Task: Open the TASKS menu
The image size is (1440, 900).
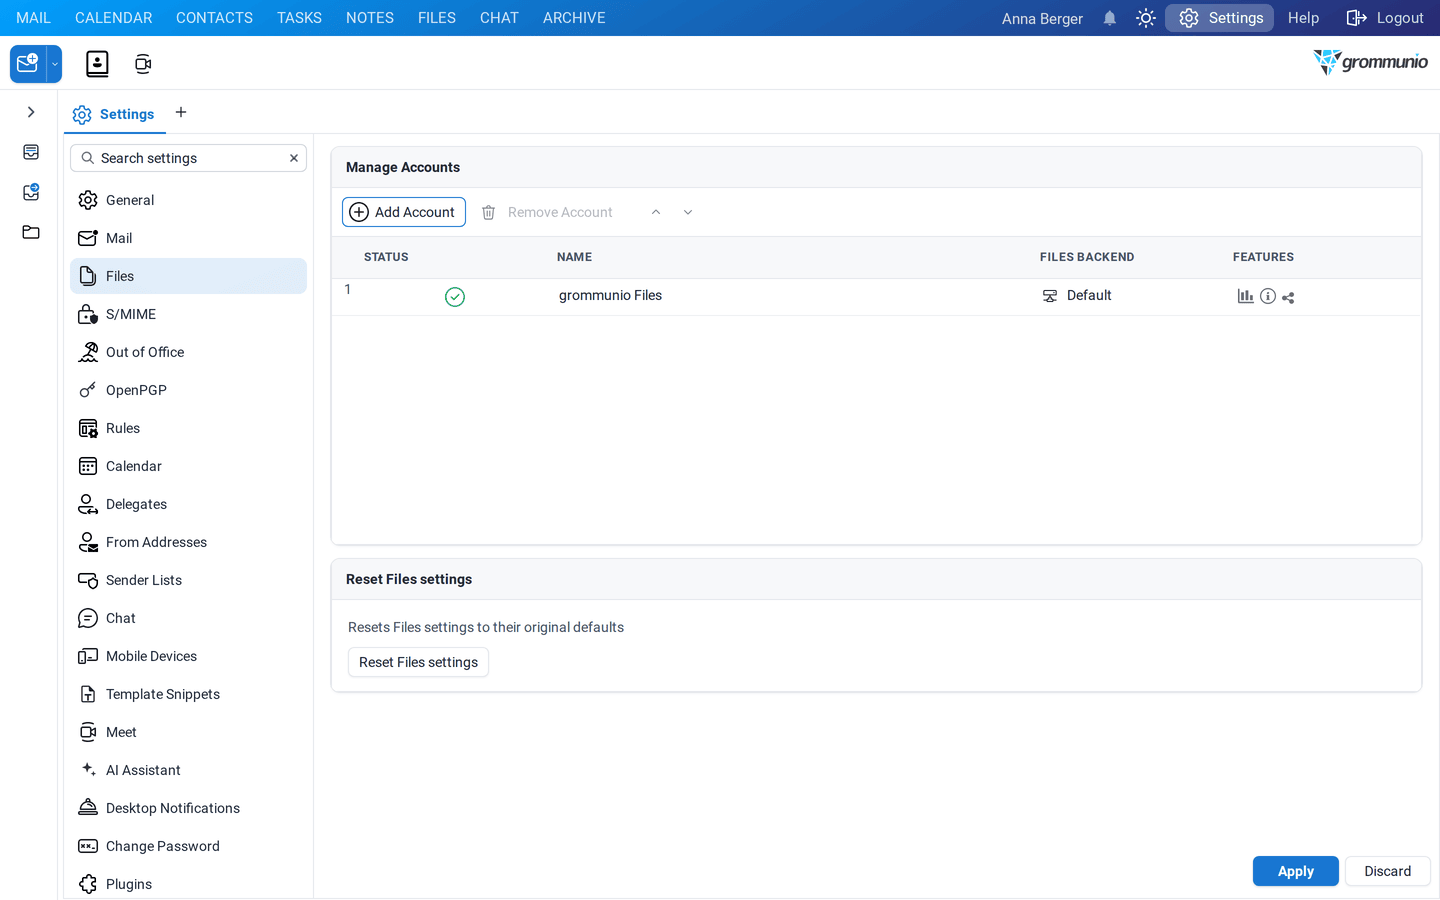Action: [299, 18]
